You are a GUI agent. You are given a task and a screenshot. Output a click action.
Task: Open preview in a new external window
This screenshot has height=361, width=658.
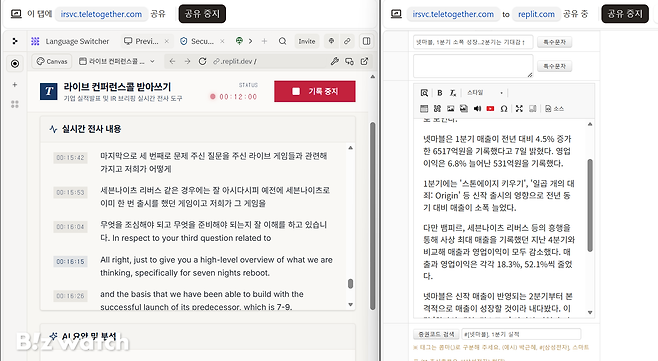(364, 61)
